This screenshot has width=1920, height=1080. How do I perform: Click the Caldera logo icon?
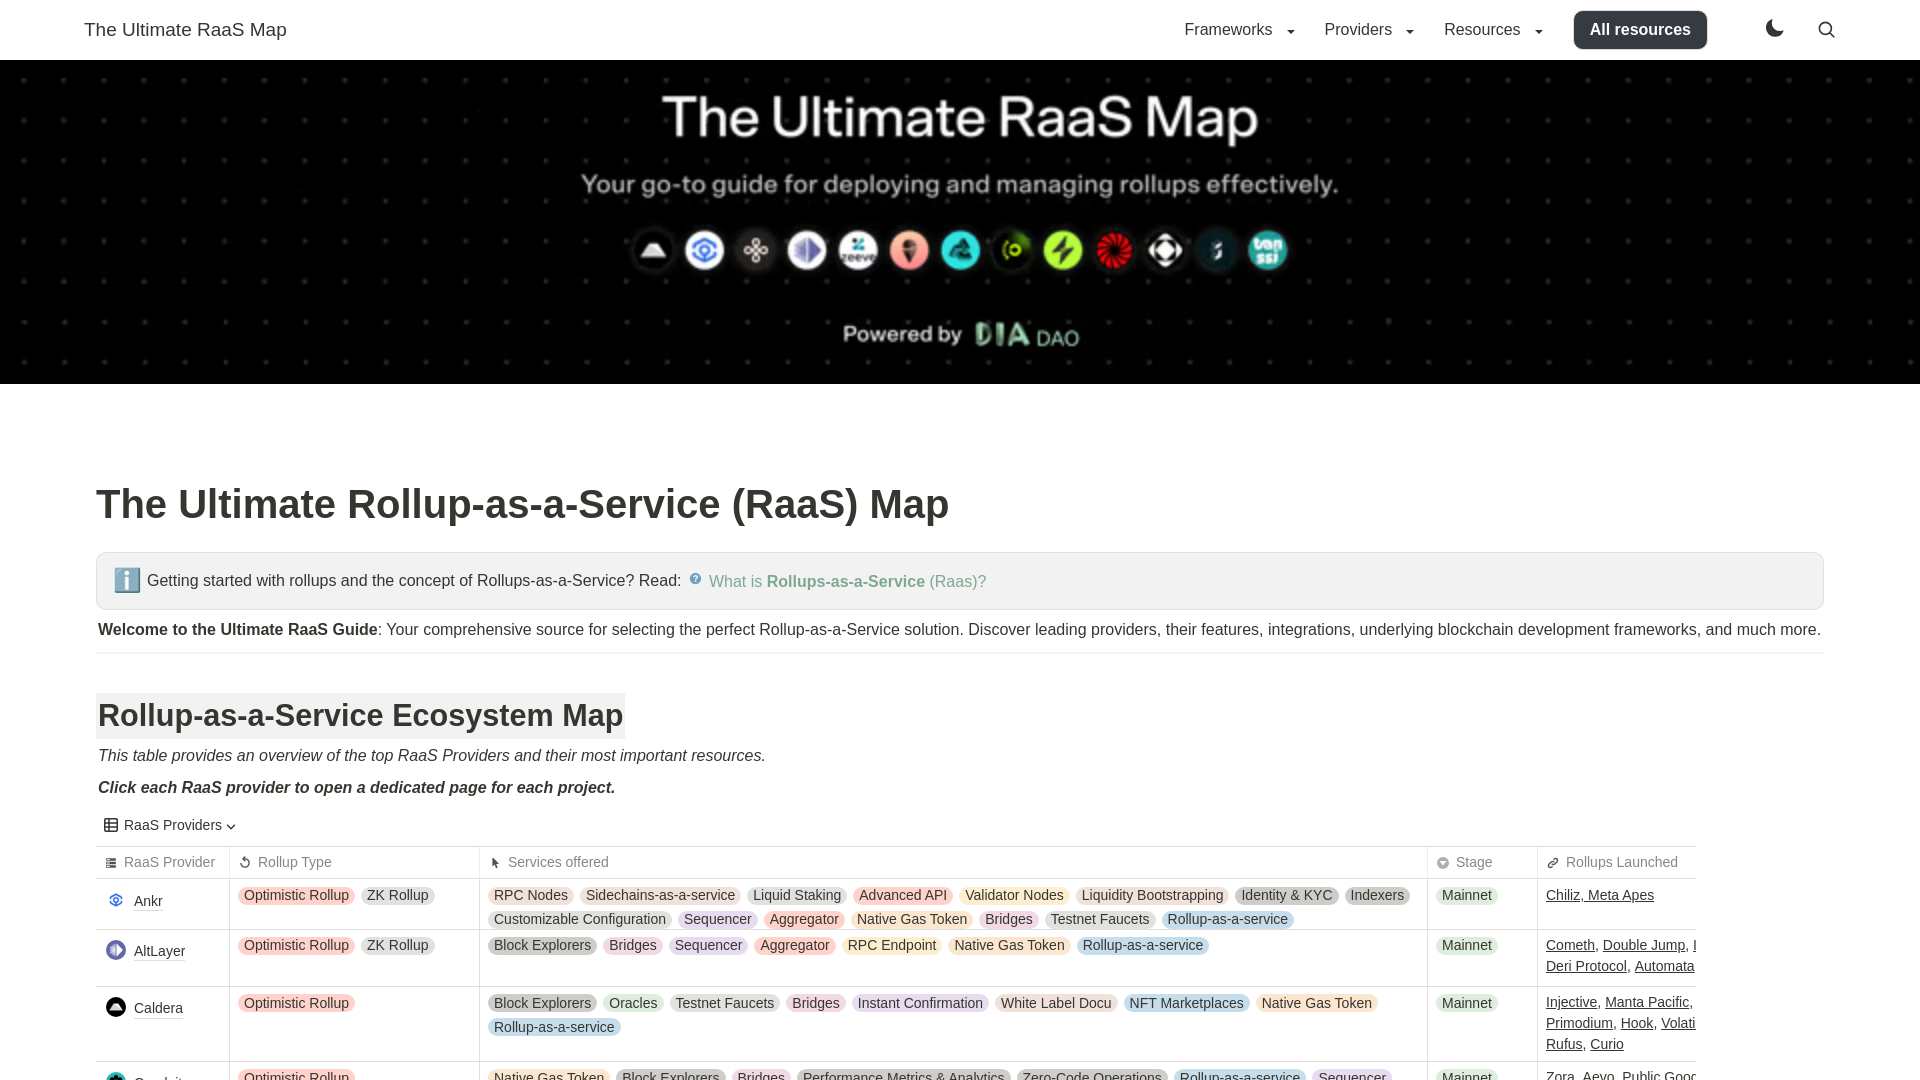pos(116,1007)
